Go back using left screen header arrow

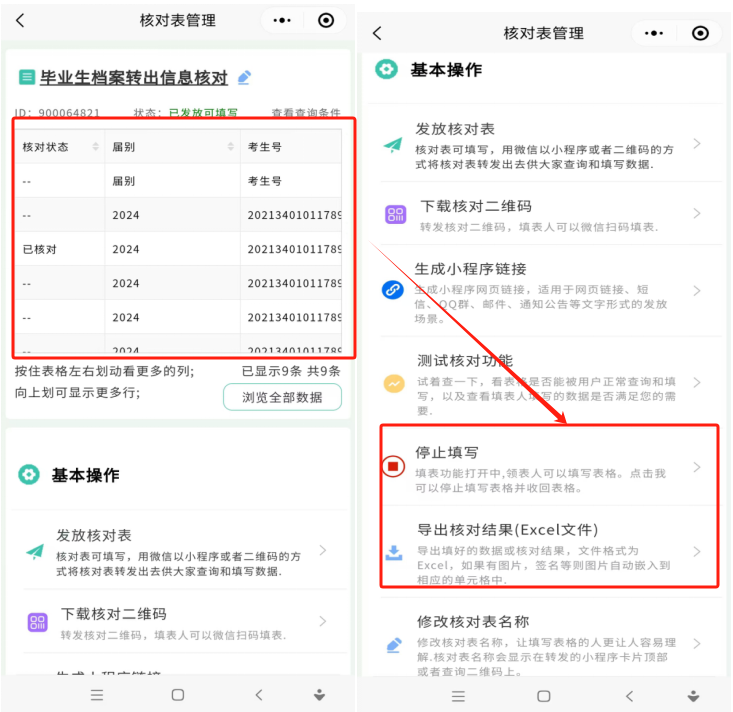point(20,20)
